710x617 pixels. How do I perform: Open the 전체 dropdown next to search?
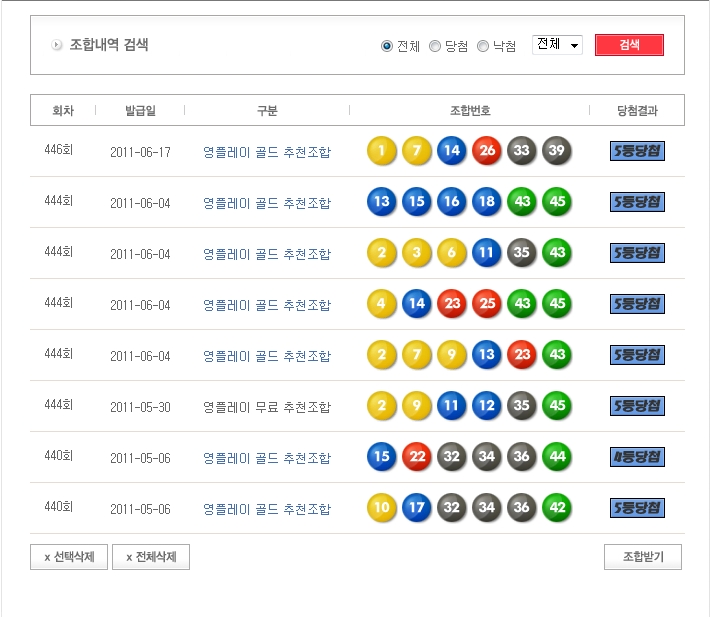557,45
